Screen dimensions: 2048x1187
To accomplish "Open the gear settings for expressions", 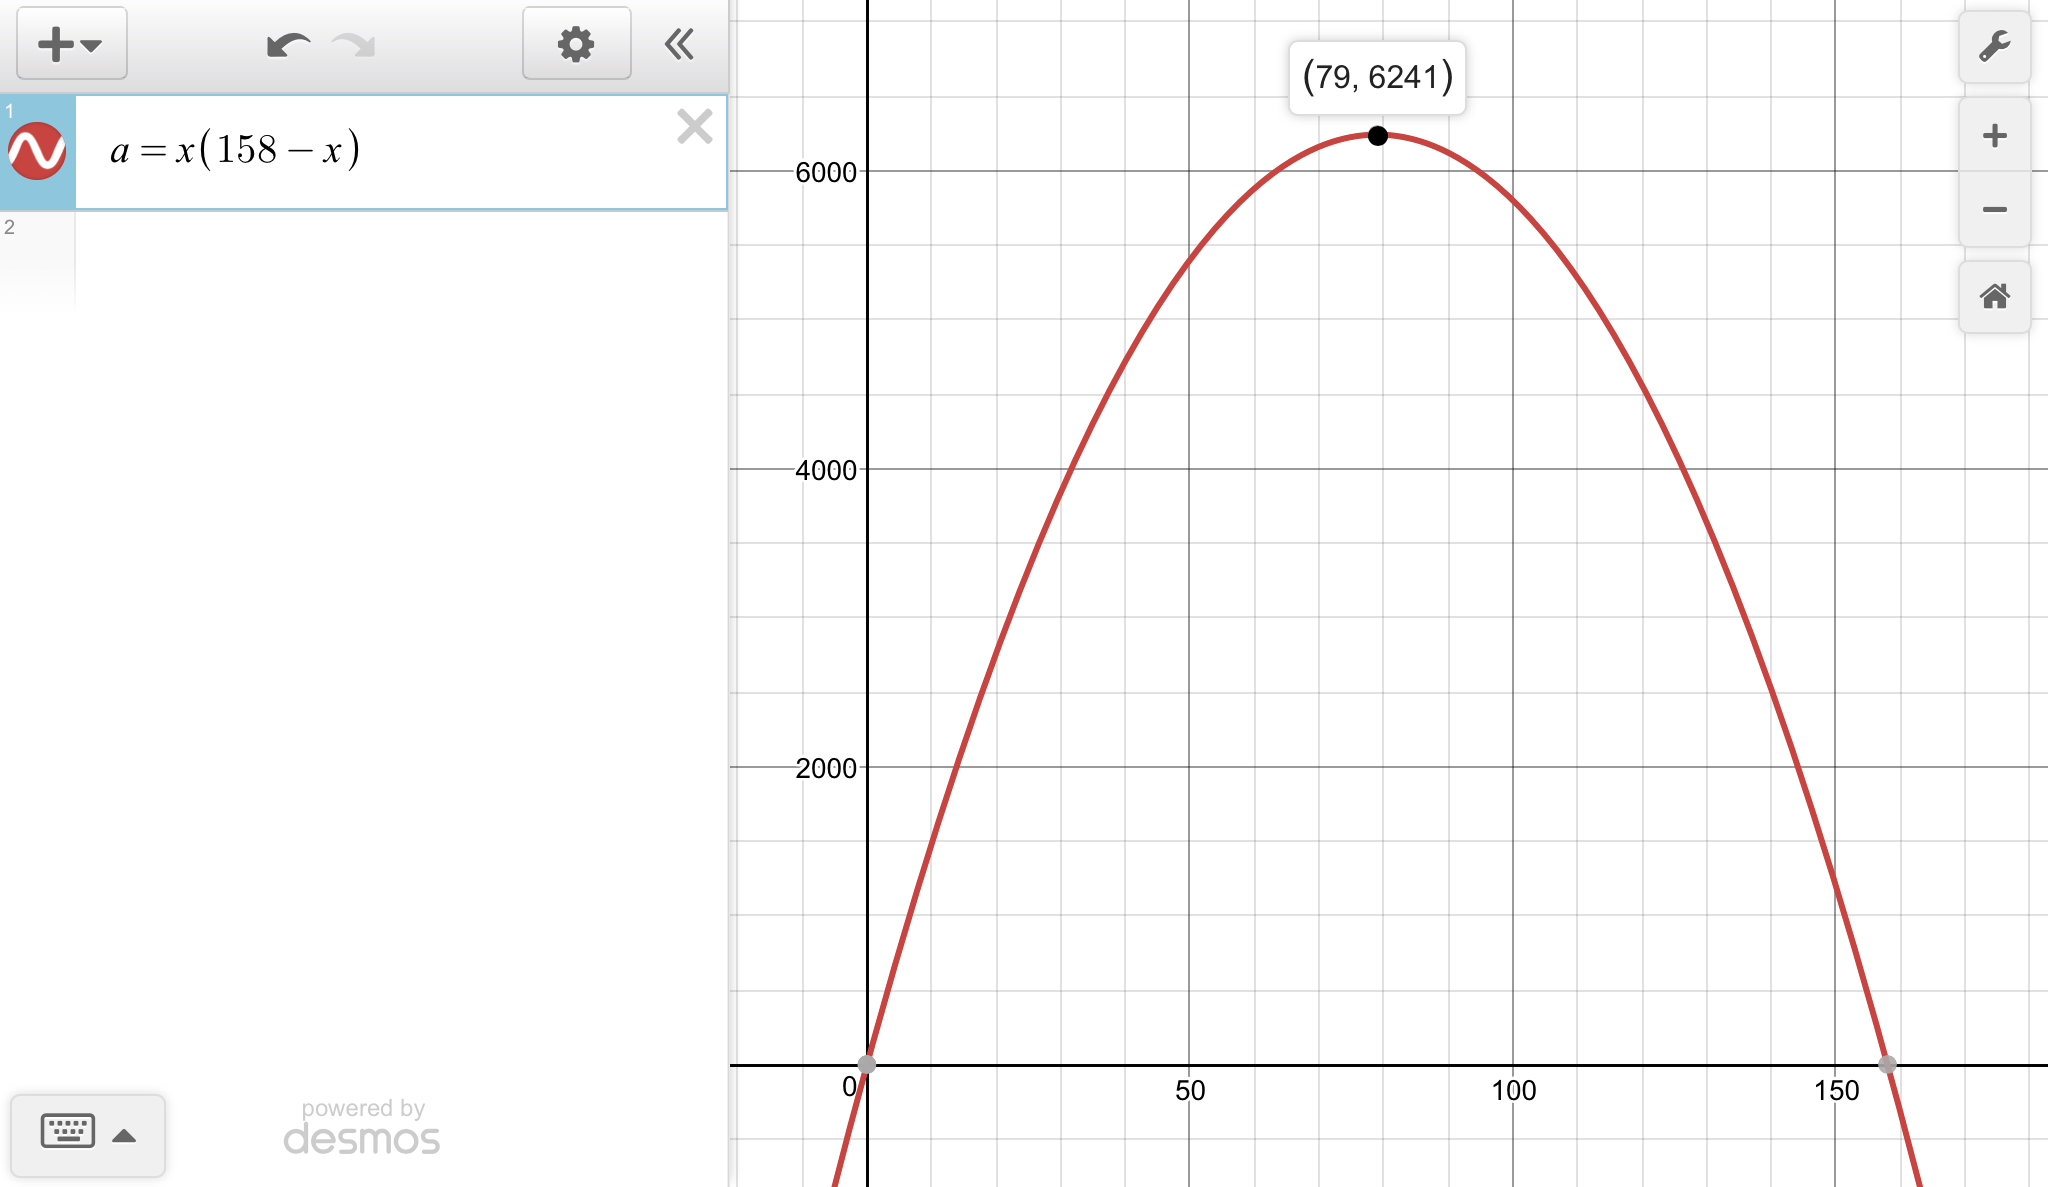I will [x=576, y=44].
